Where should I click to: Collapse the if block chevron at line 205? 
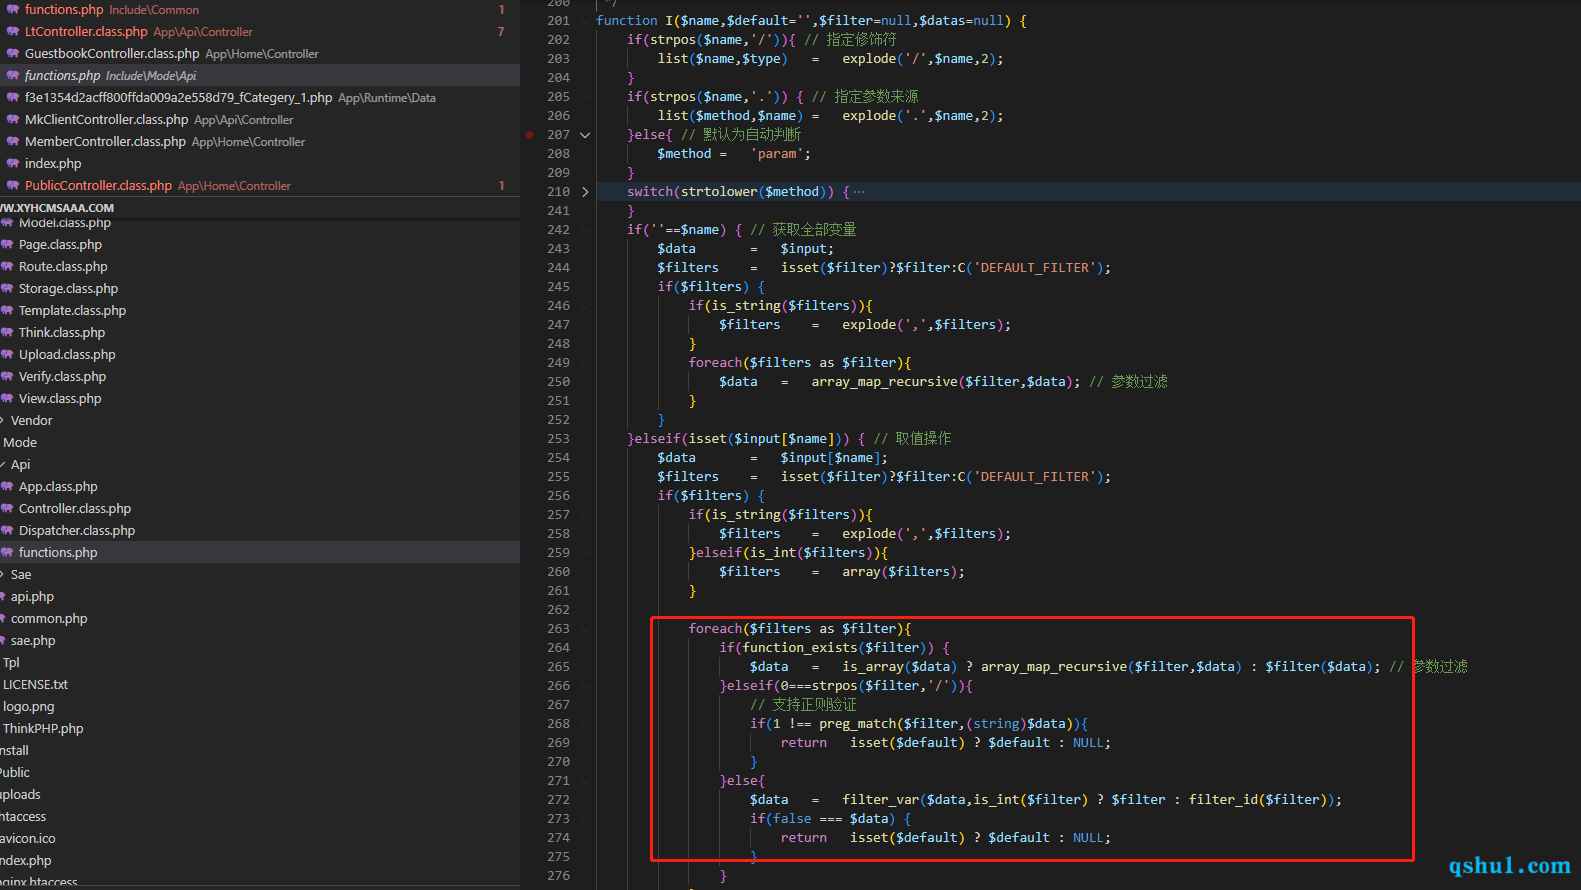(x=585, y=97)
